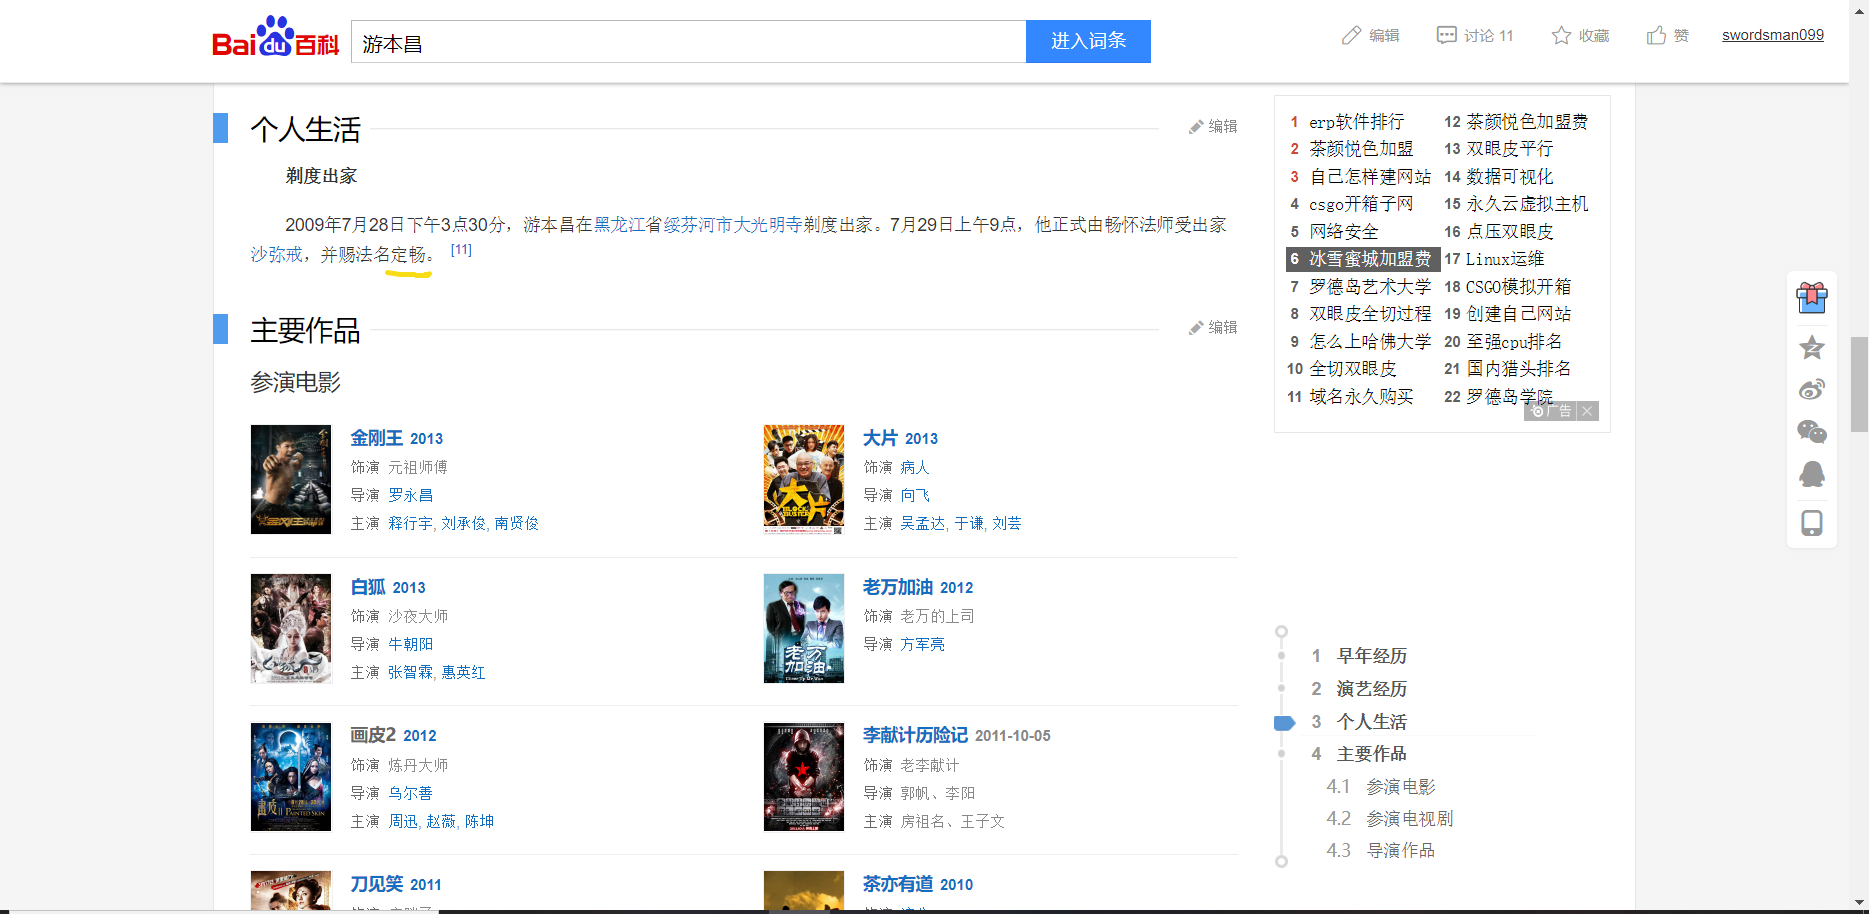Jump to 个人生活 in the outline
Image resolution: width=1869 pixels, height=914 pixels.
[x=1371, y=722]
